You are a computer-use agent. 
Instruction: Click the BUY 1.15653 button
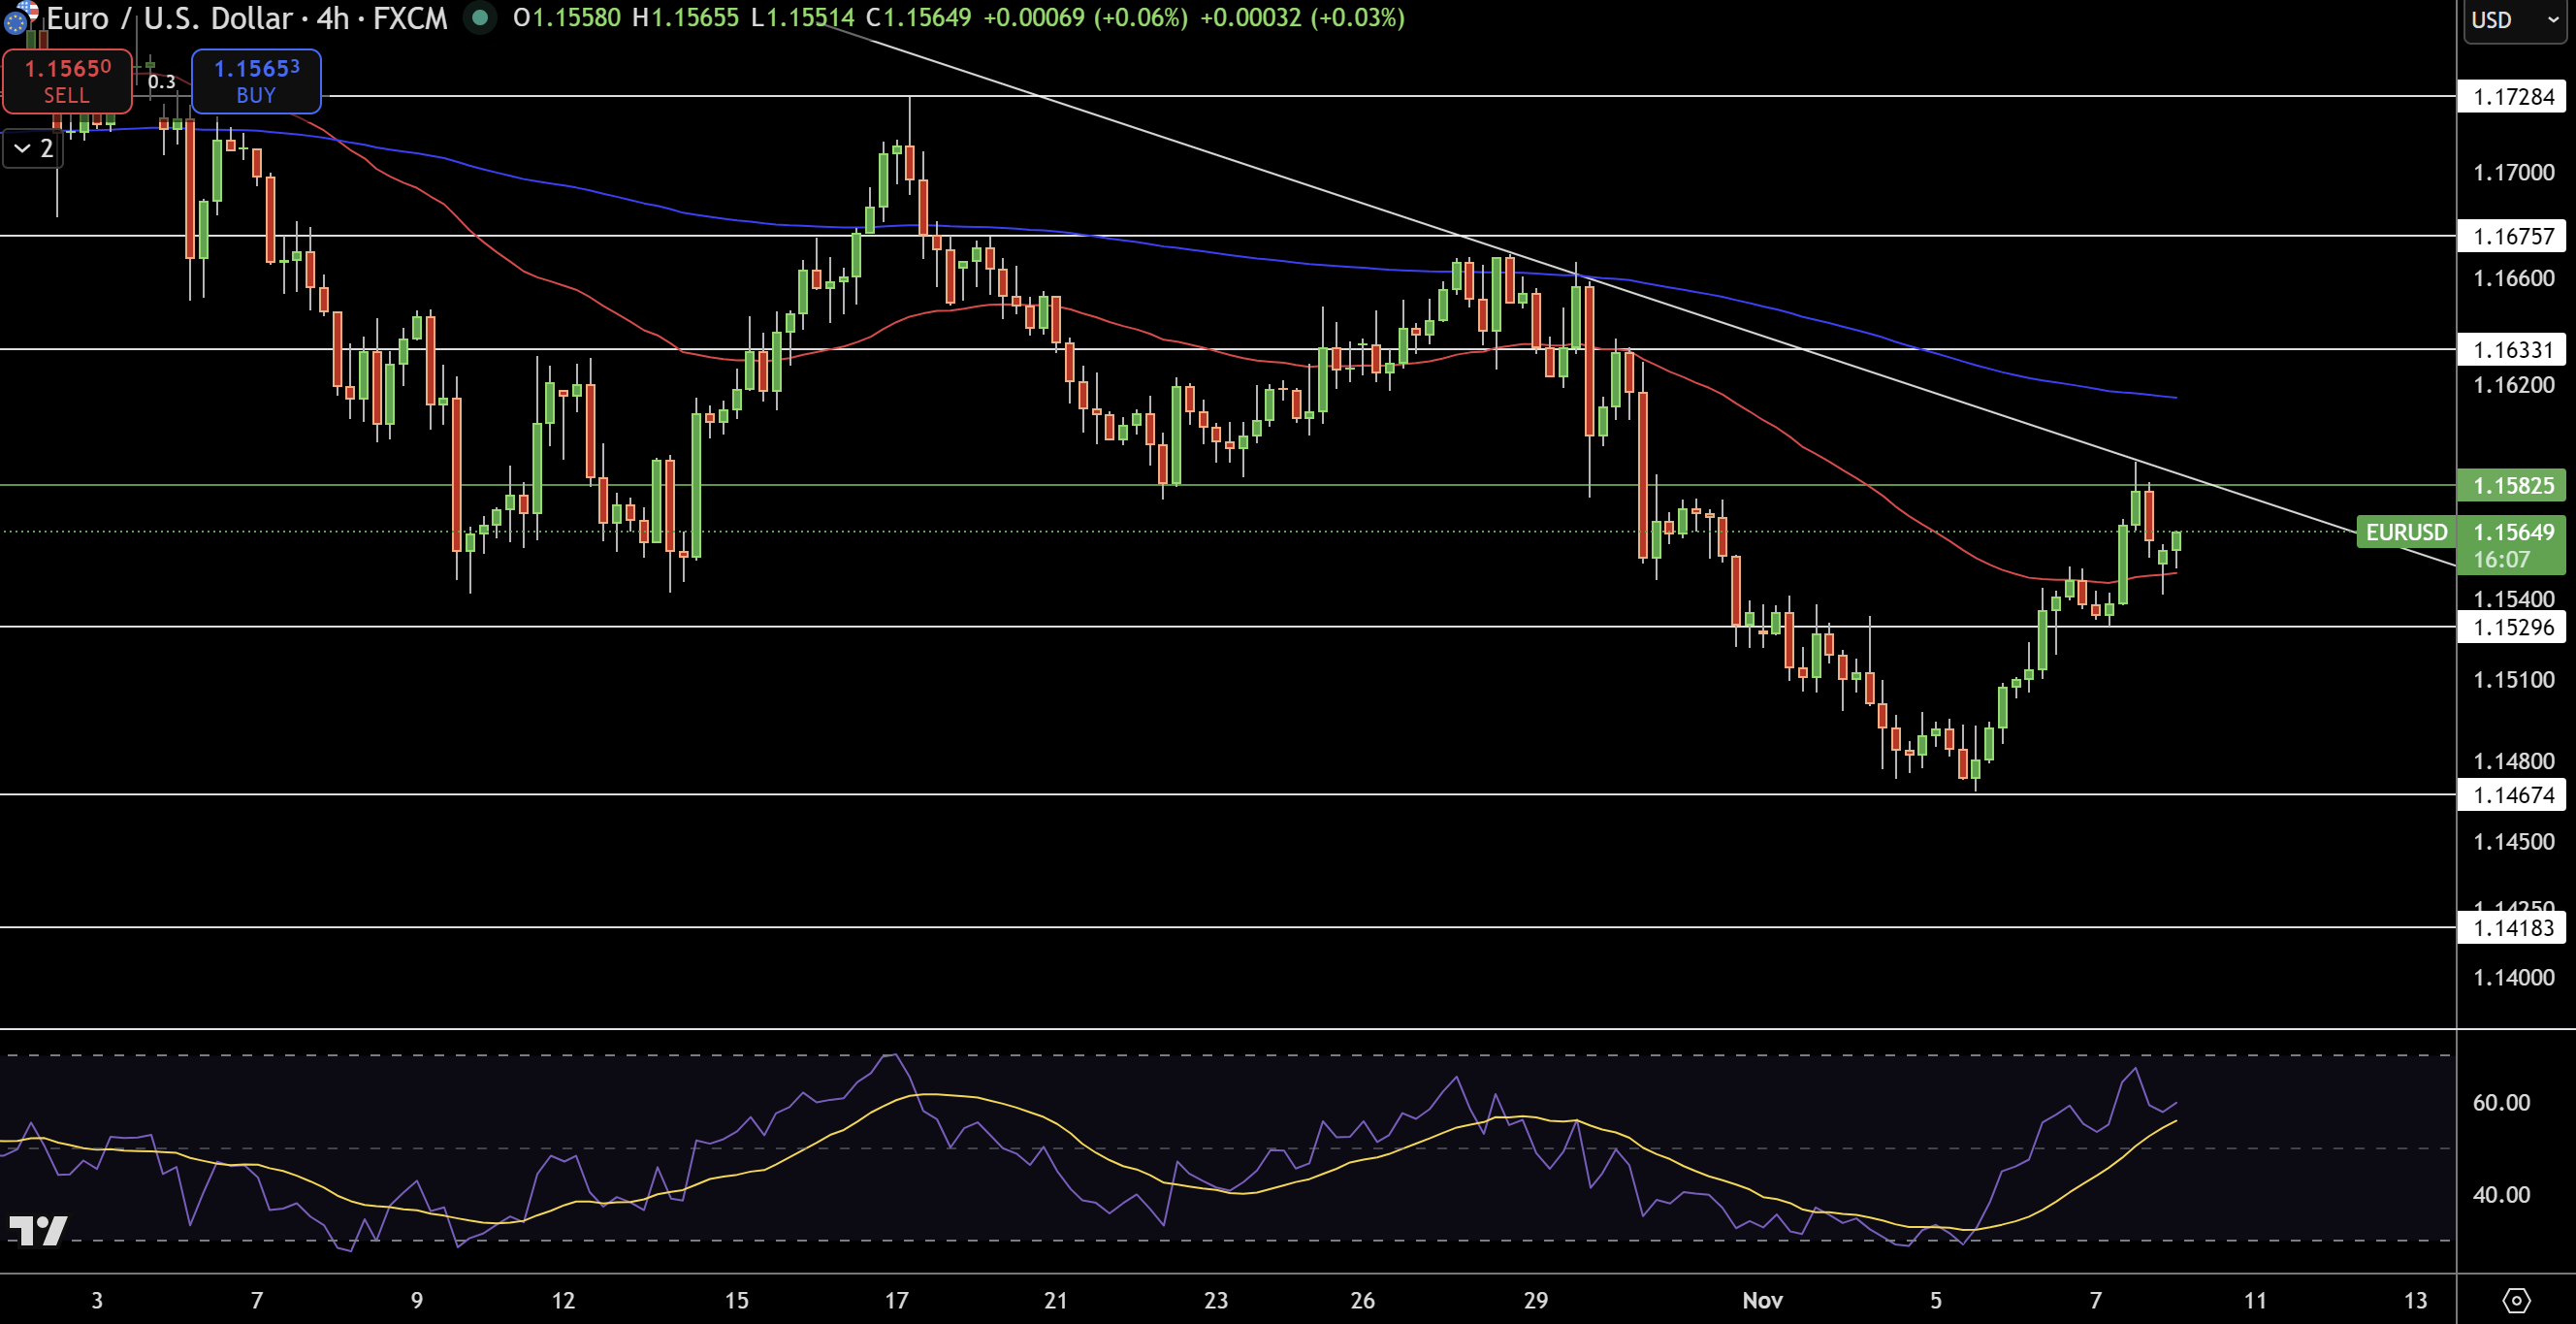pyautogui.click(x=256, y=81)
